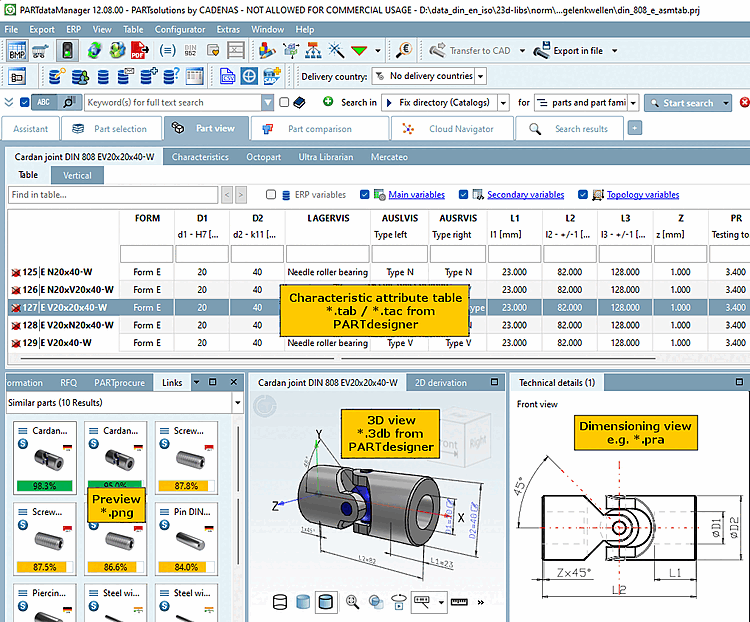Open the Configurator menu

point(180,30)
